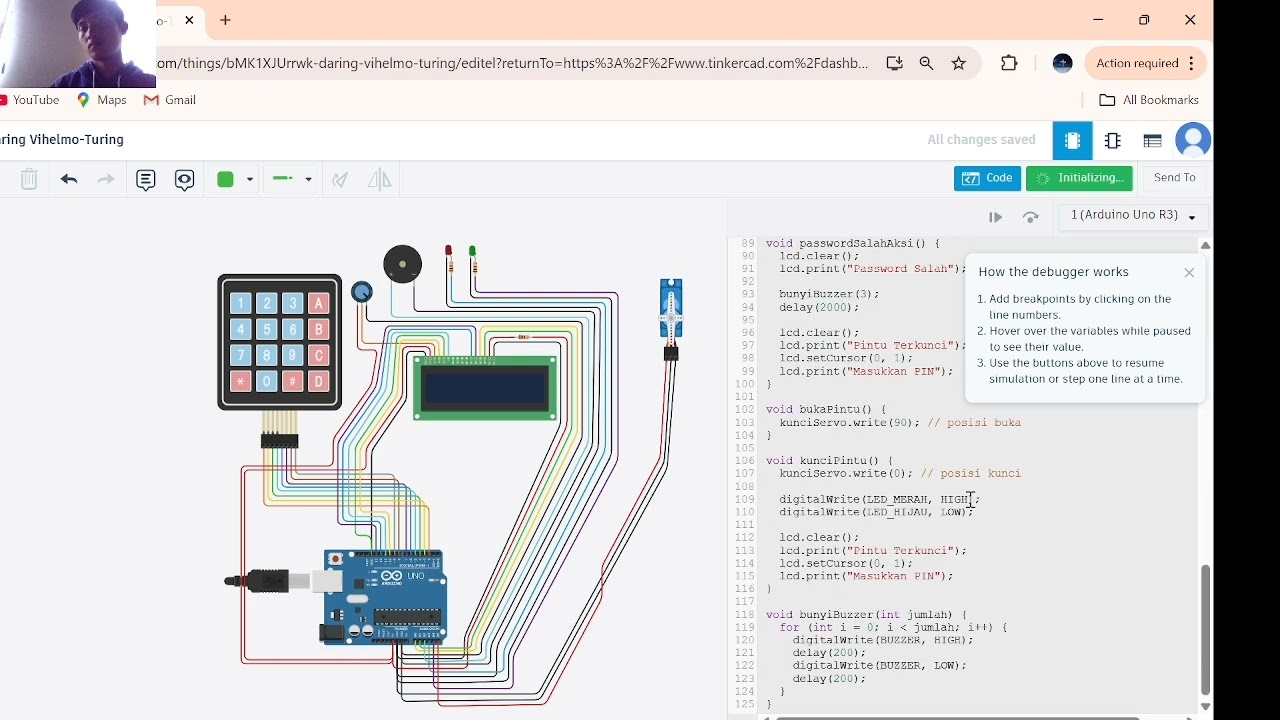This screenshot has height=720, width=1280.
Task: Open the user profile avatar
Action: 1194,141
